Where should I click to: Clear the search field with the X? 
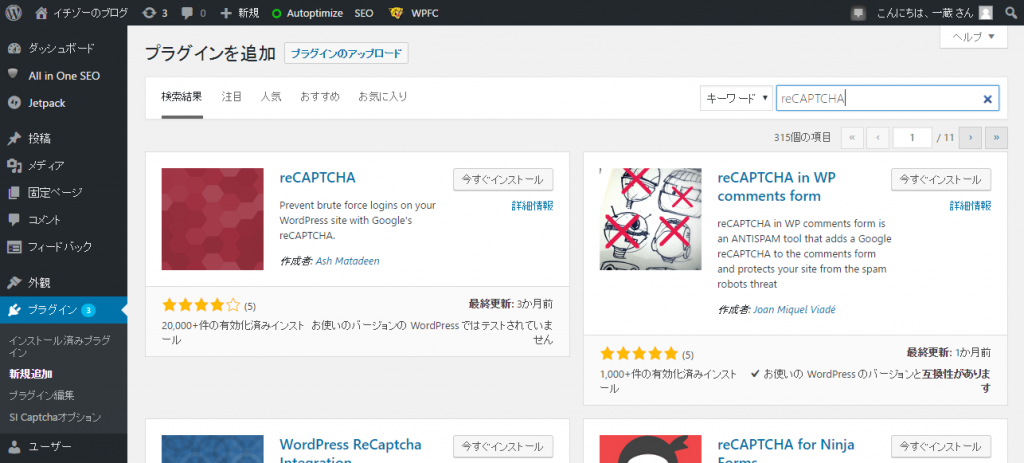(x=987, y=99)
